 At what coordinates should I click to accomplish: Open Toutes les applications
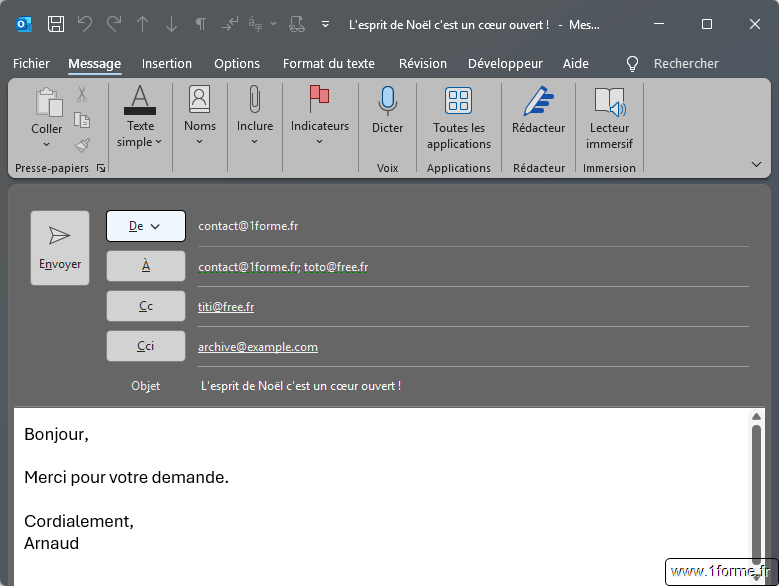459,118
